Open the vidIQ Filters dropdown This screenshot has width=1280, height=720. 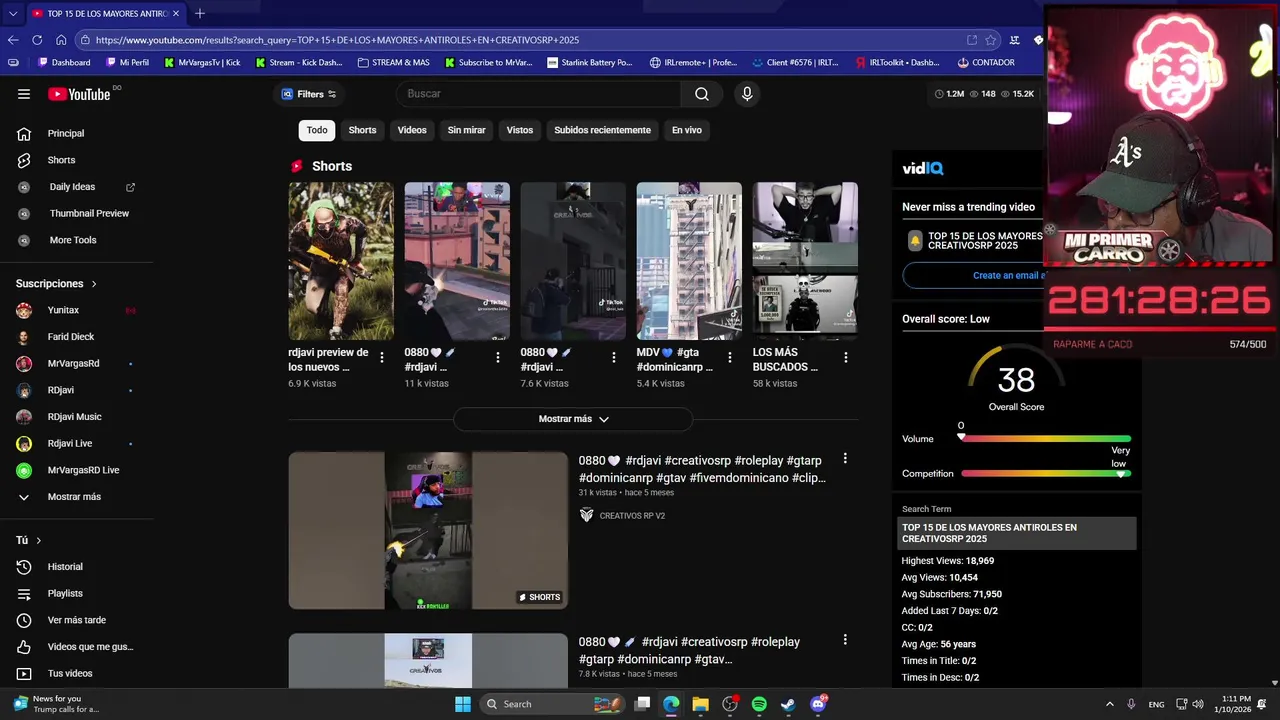pos(309,94)
